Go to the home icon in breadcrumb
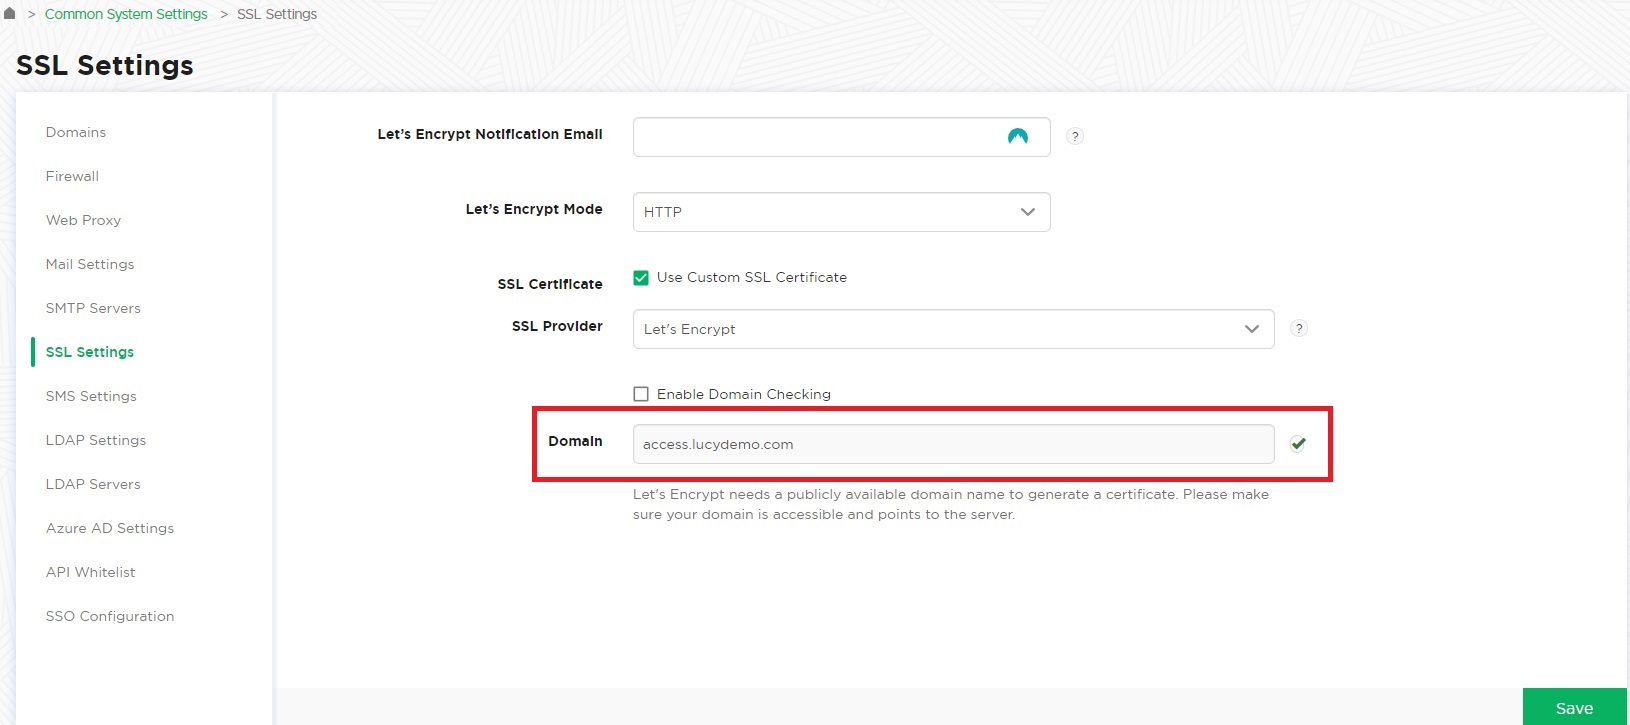The height and width of the screenshot is (725, 1630). click(x=10, y=14)
